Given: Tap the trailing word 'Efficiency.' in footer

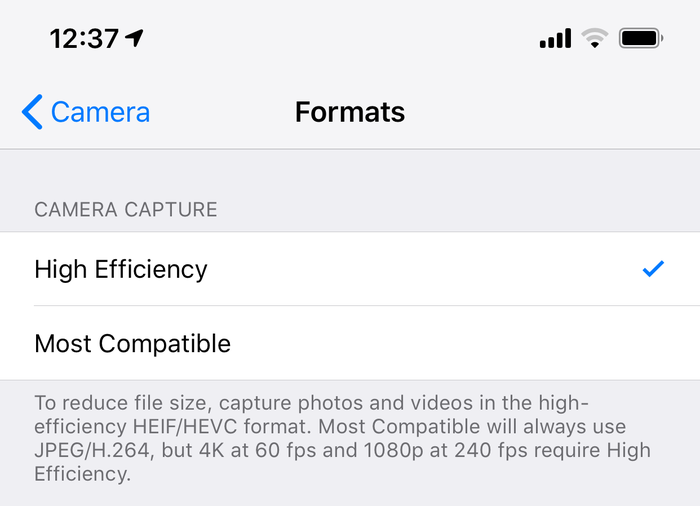Looking at the screenshot, I should point(83,473).
